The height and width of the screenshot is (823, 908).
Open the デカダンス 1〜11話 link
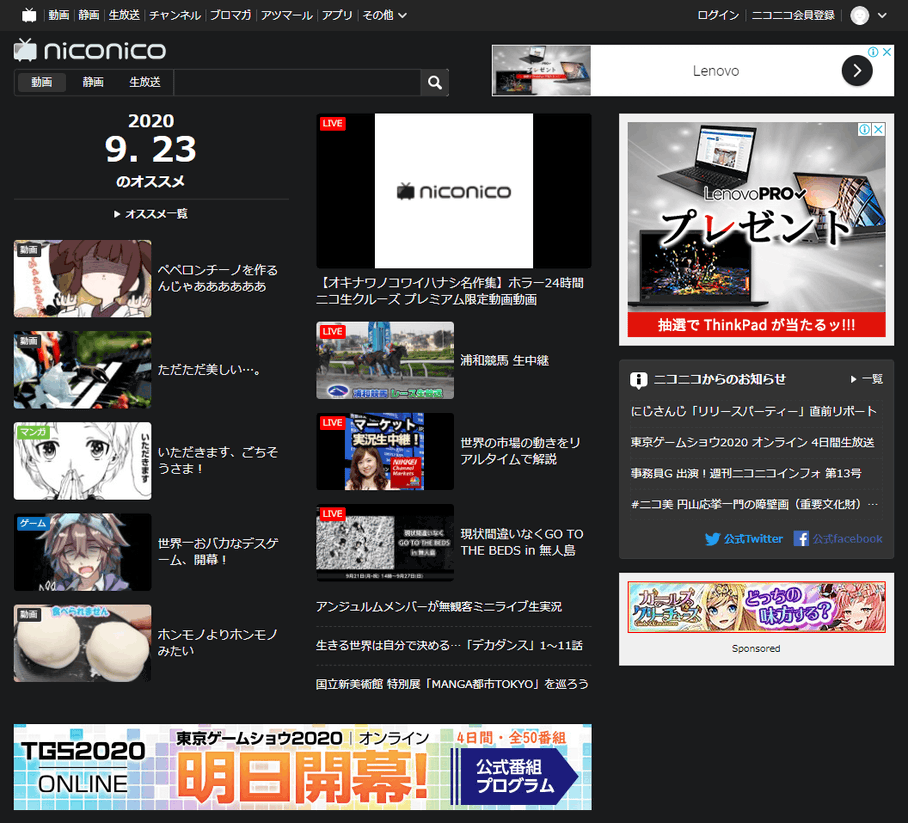point(449,646)
